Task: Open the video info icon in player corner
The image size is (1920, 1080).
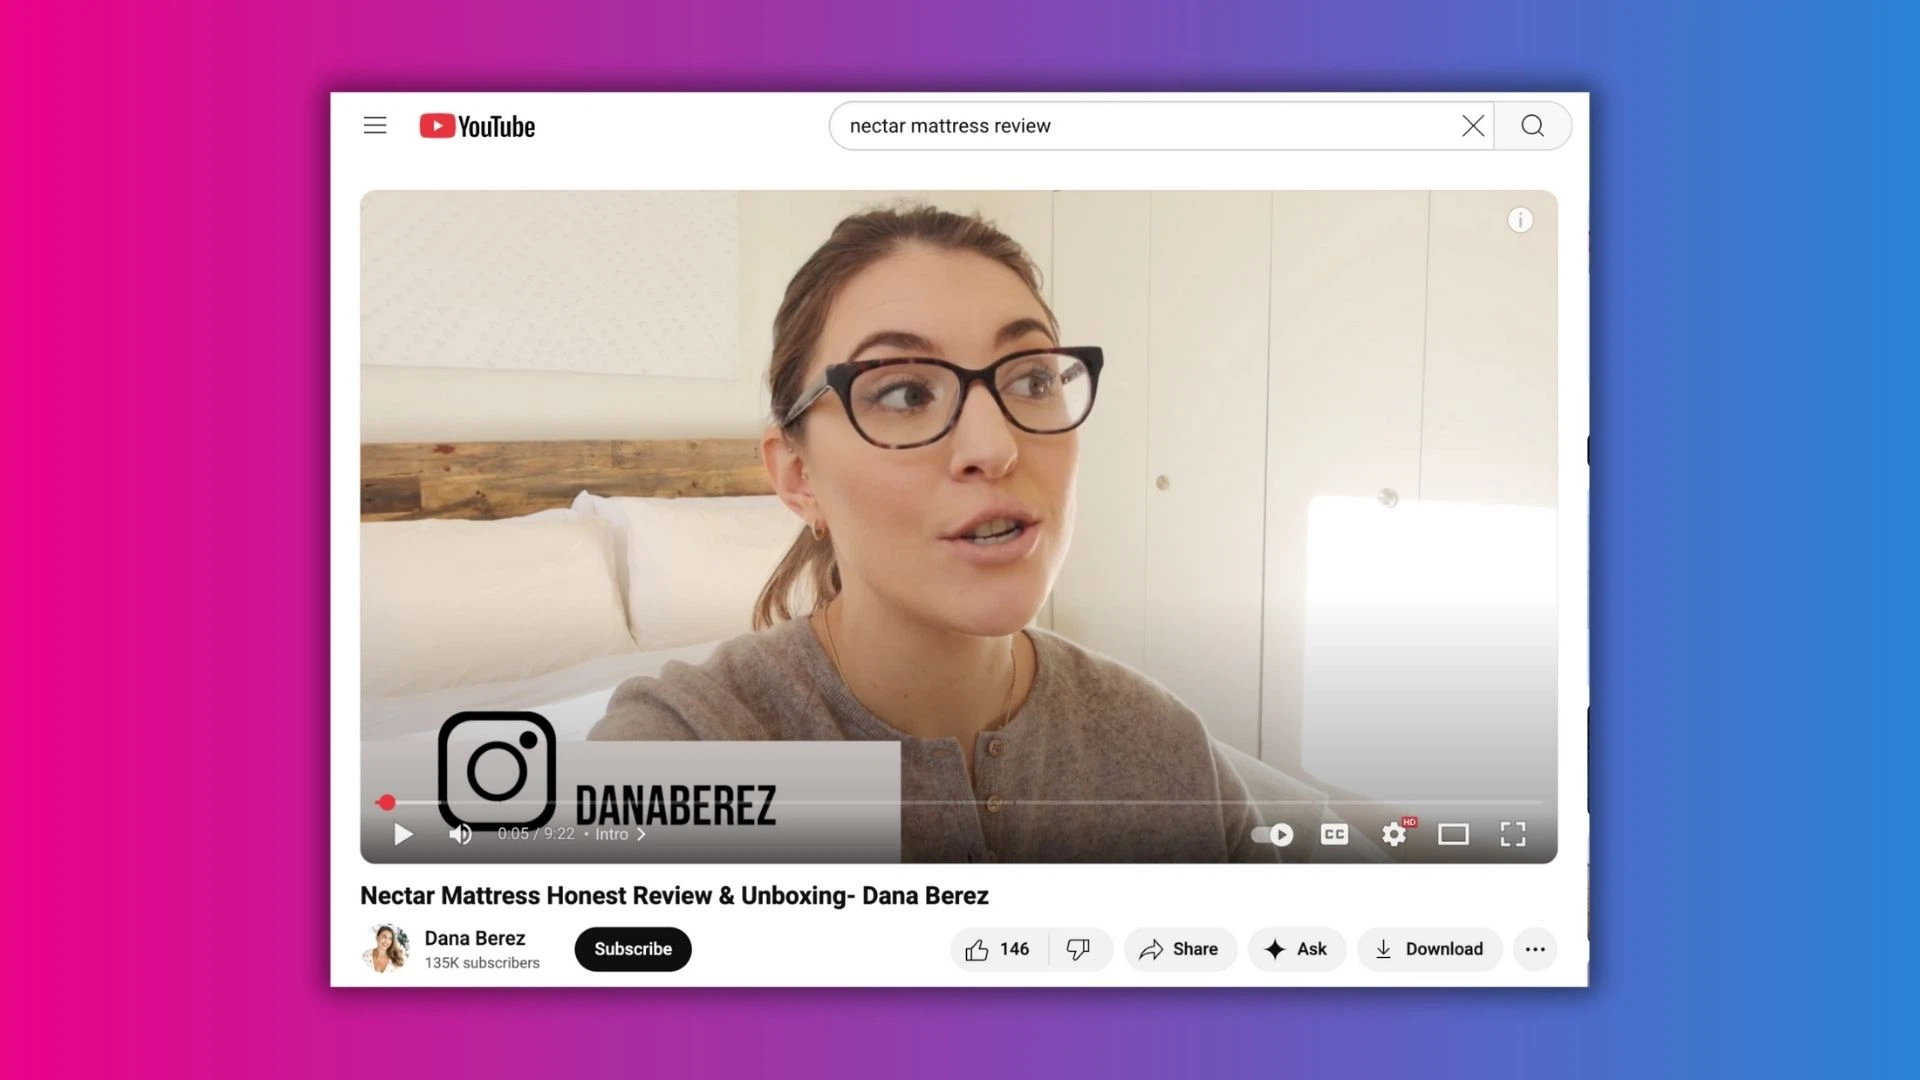Action: coord(1520,219)
